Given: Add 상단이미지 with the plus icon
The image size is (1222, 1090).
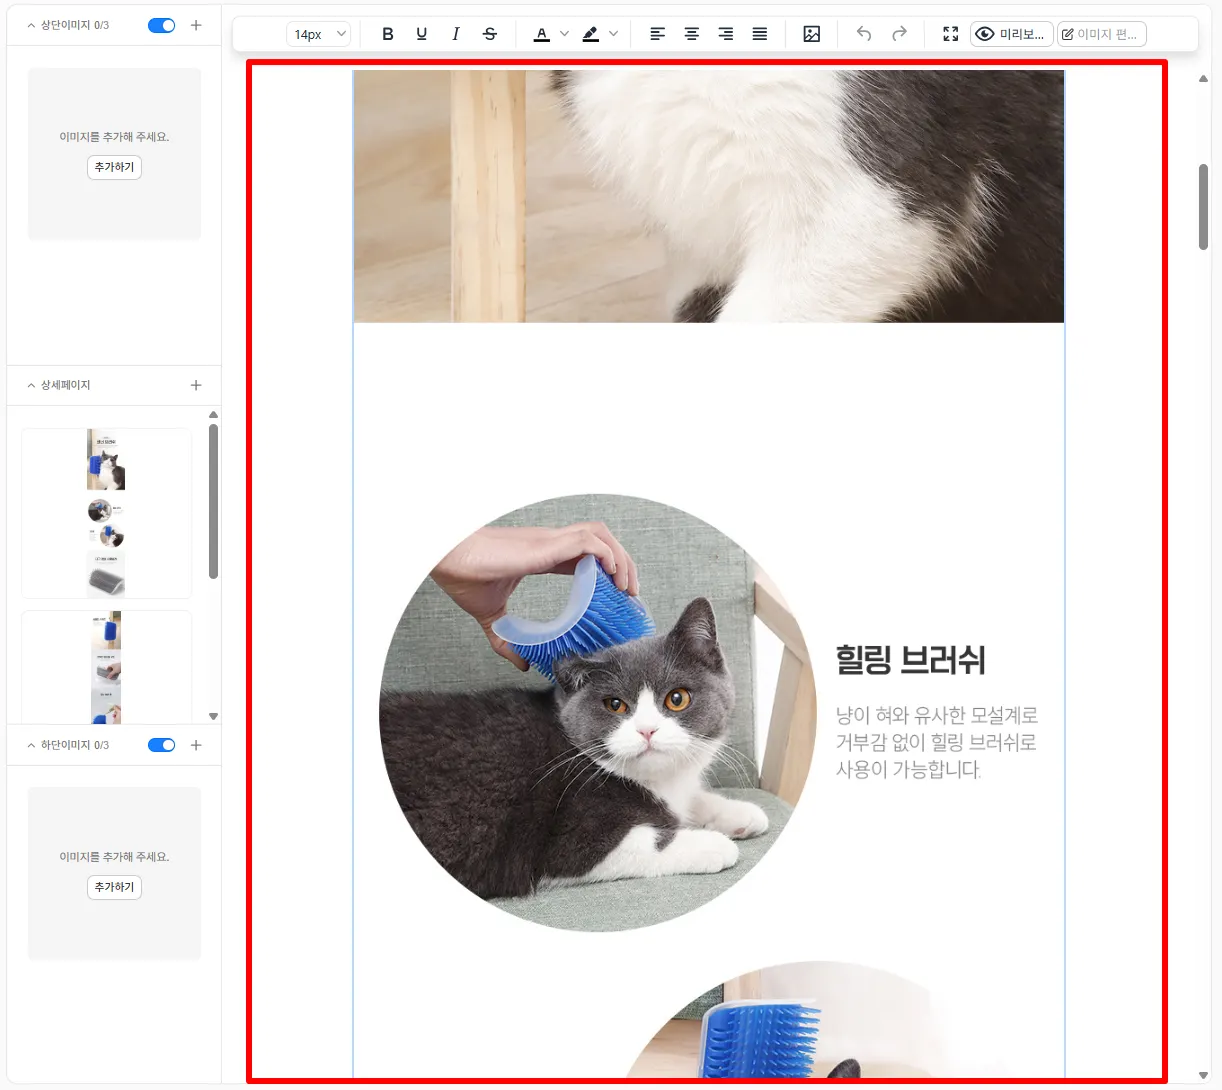Looking at the screenshot, I should pyautogui.click(x=196, y=25).
